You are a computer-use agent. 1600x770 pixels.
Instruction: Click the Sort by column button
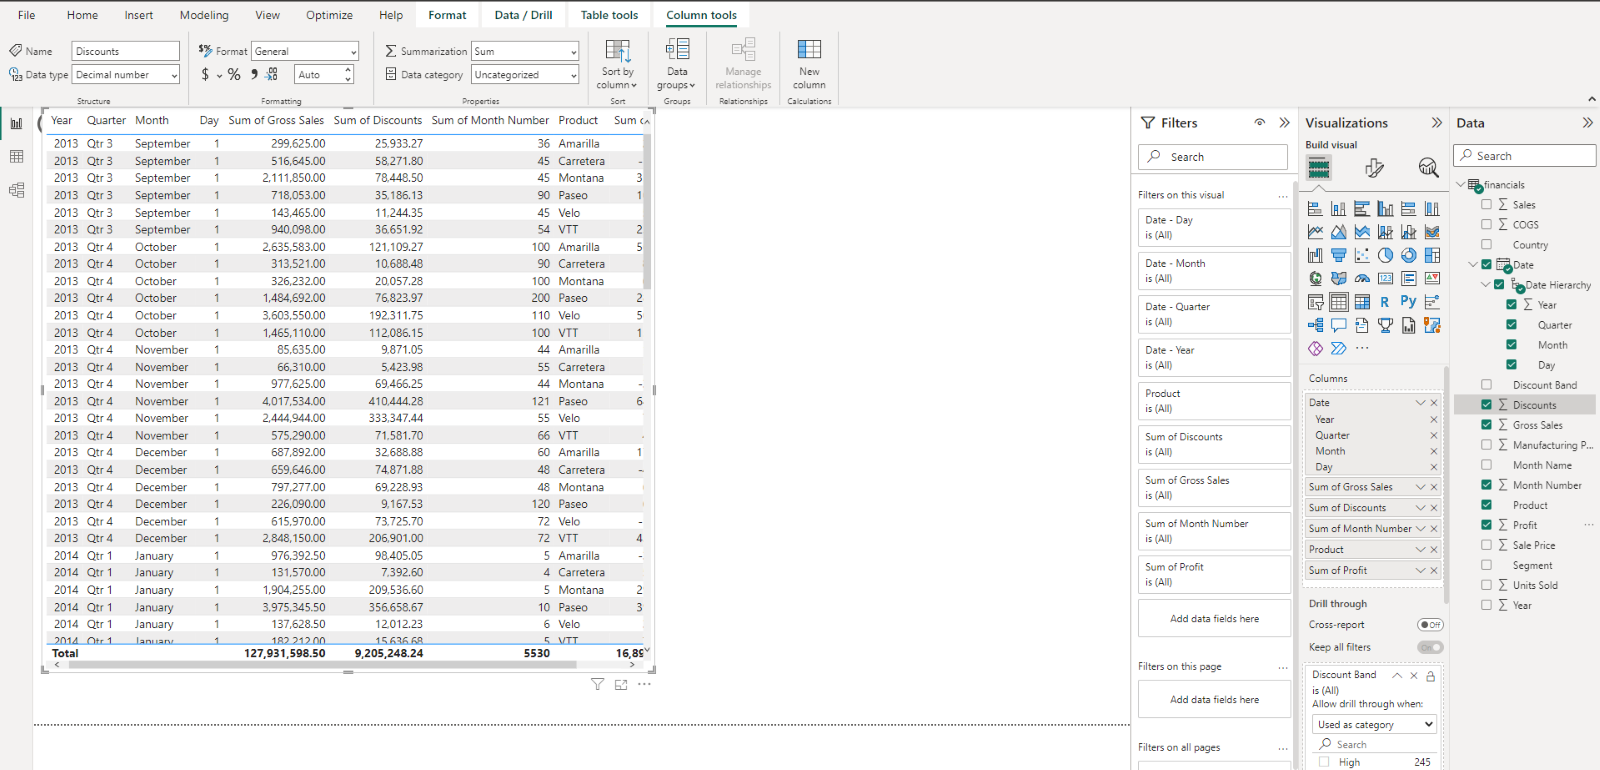tap(618, 65)
